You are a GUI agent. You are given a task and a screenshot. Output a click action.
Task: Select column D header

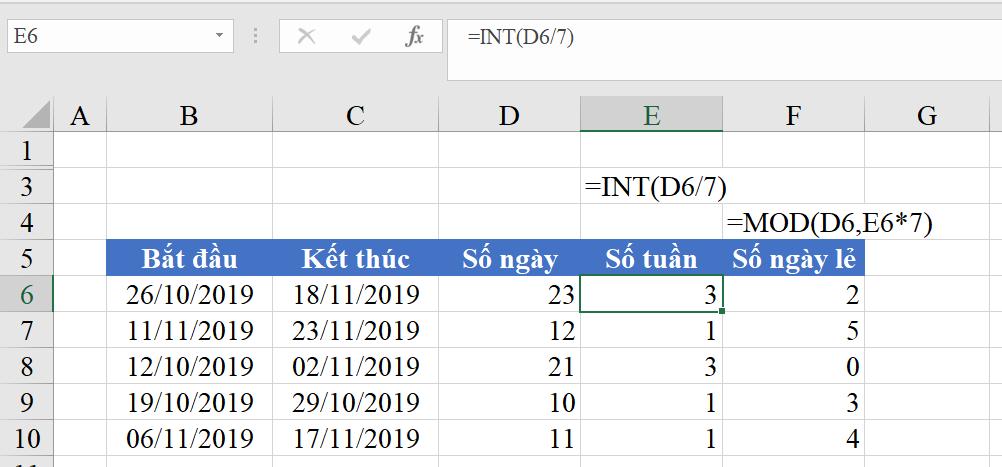(509, 116)
